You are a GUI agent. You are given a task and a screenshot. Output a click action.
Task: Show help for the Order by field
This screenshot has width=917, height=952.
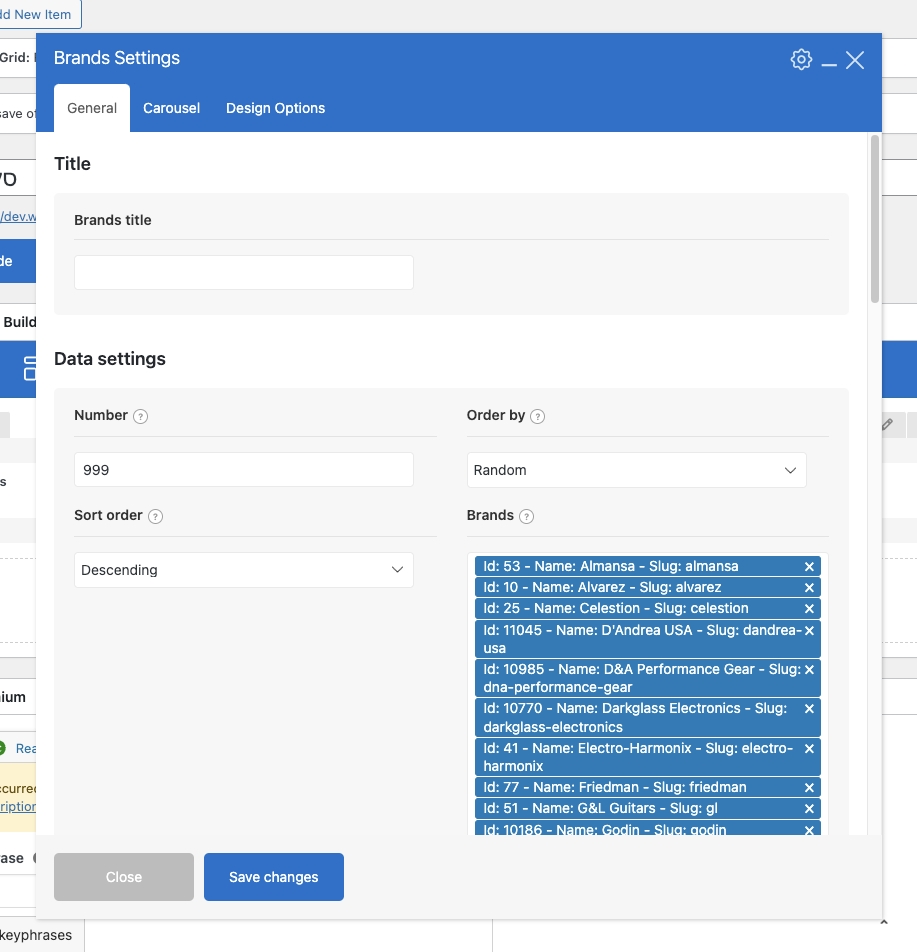(537, 416)
